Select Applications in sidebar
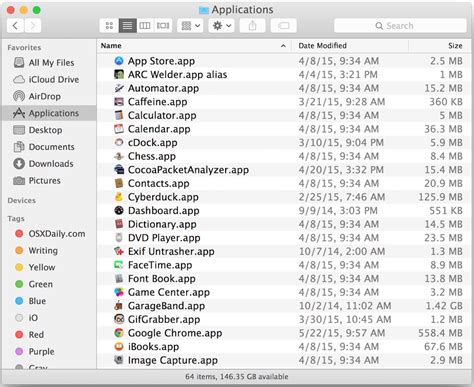 49,113
